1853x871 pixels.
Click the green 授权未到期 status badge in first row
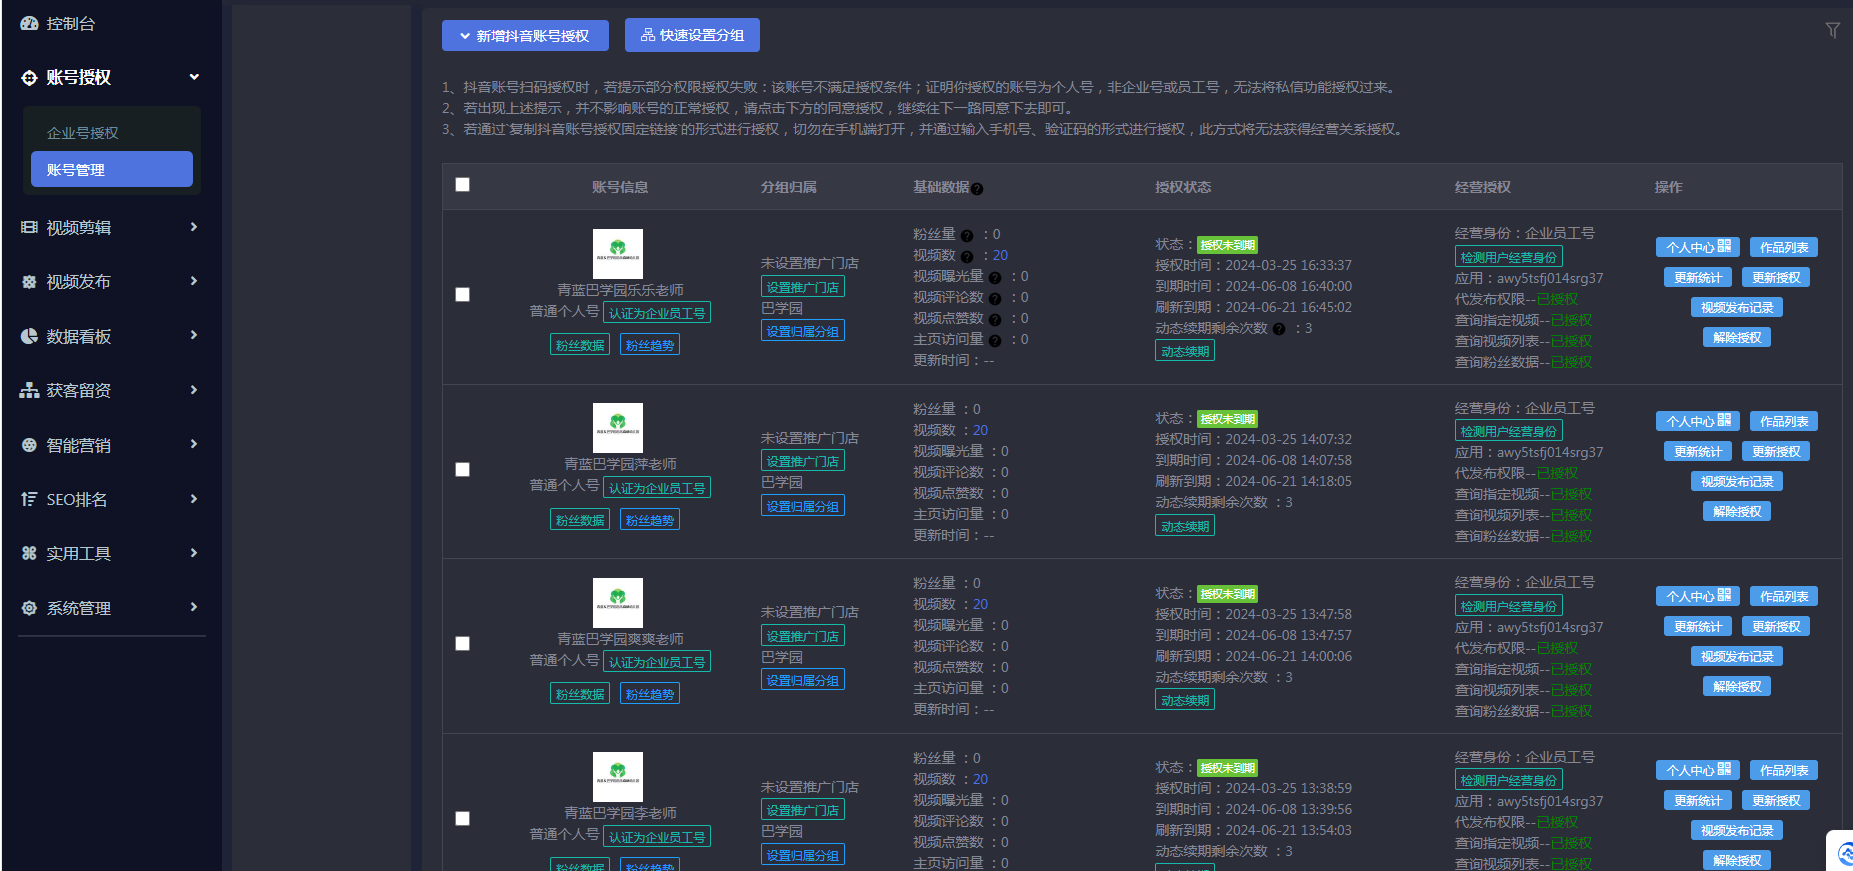[1227, 245]
